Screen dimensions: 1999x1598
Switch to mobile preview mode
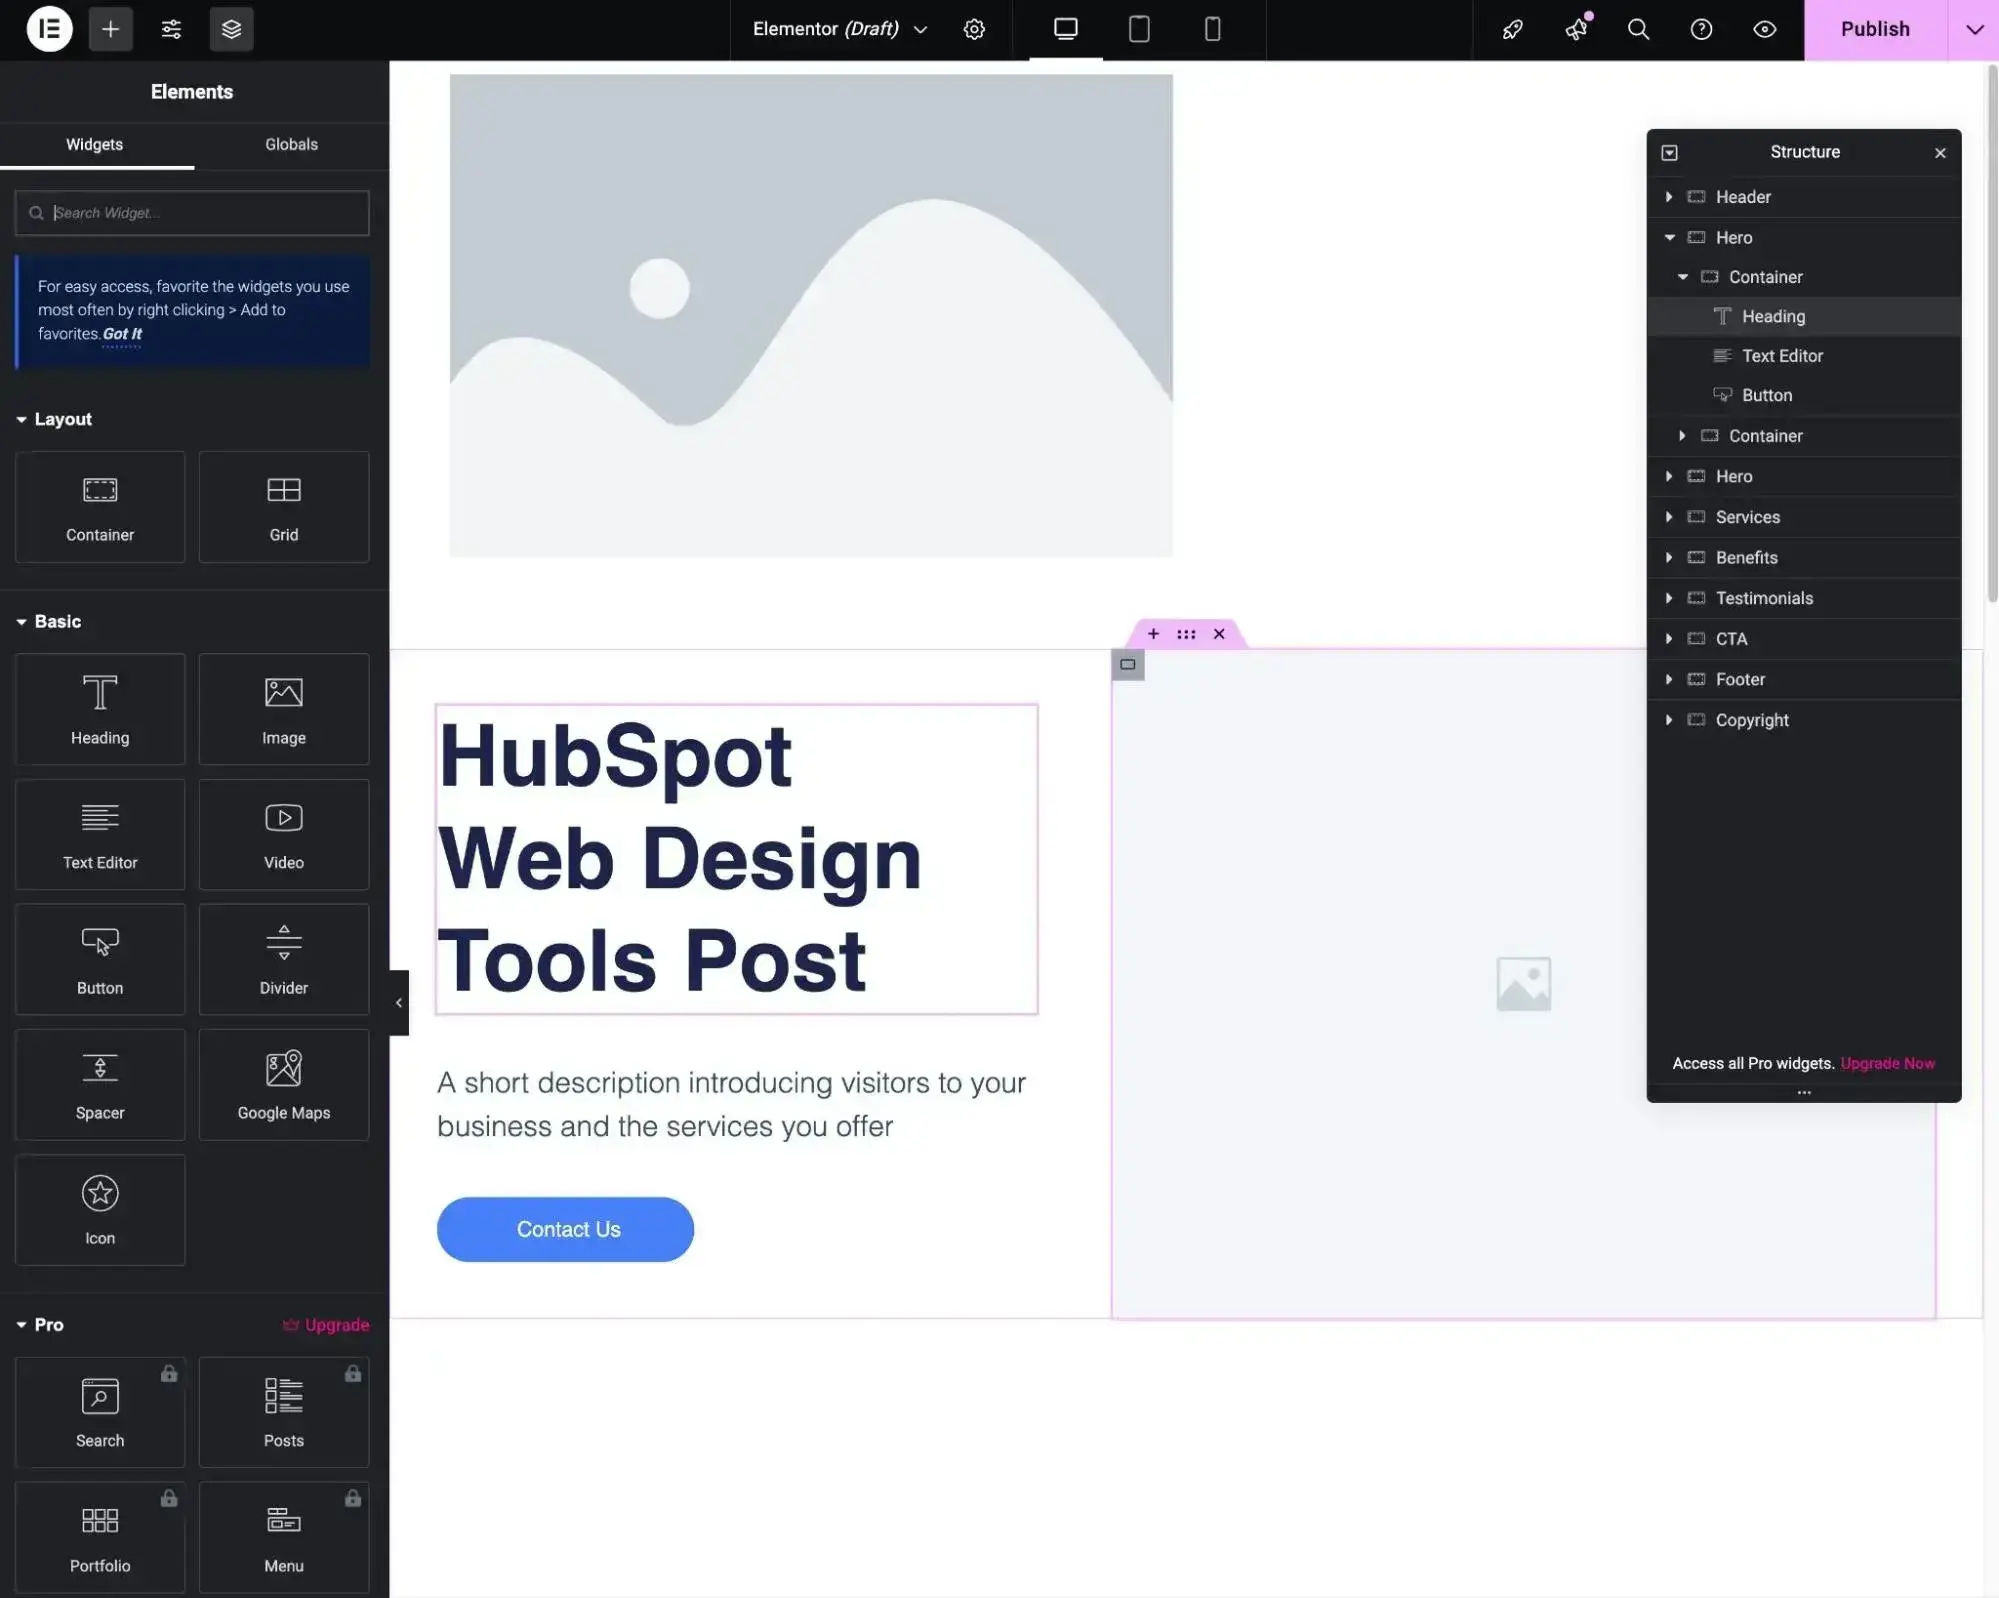point(1212,29)
